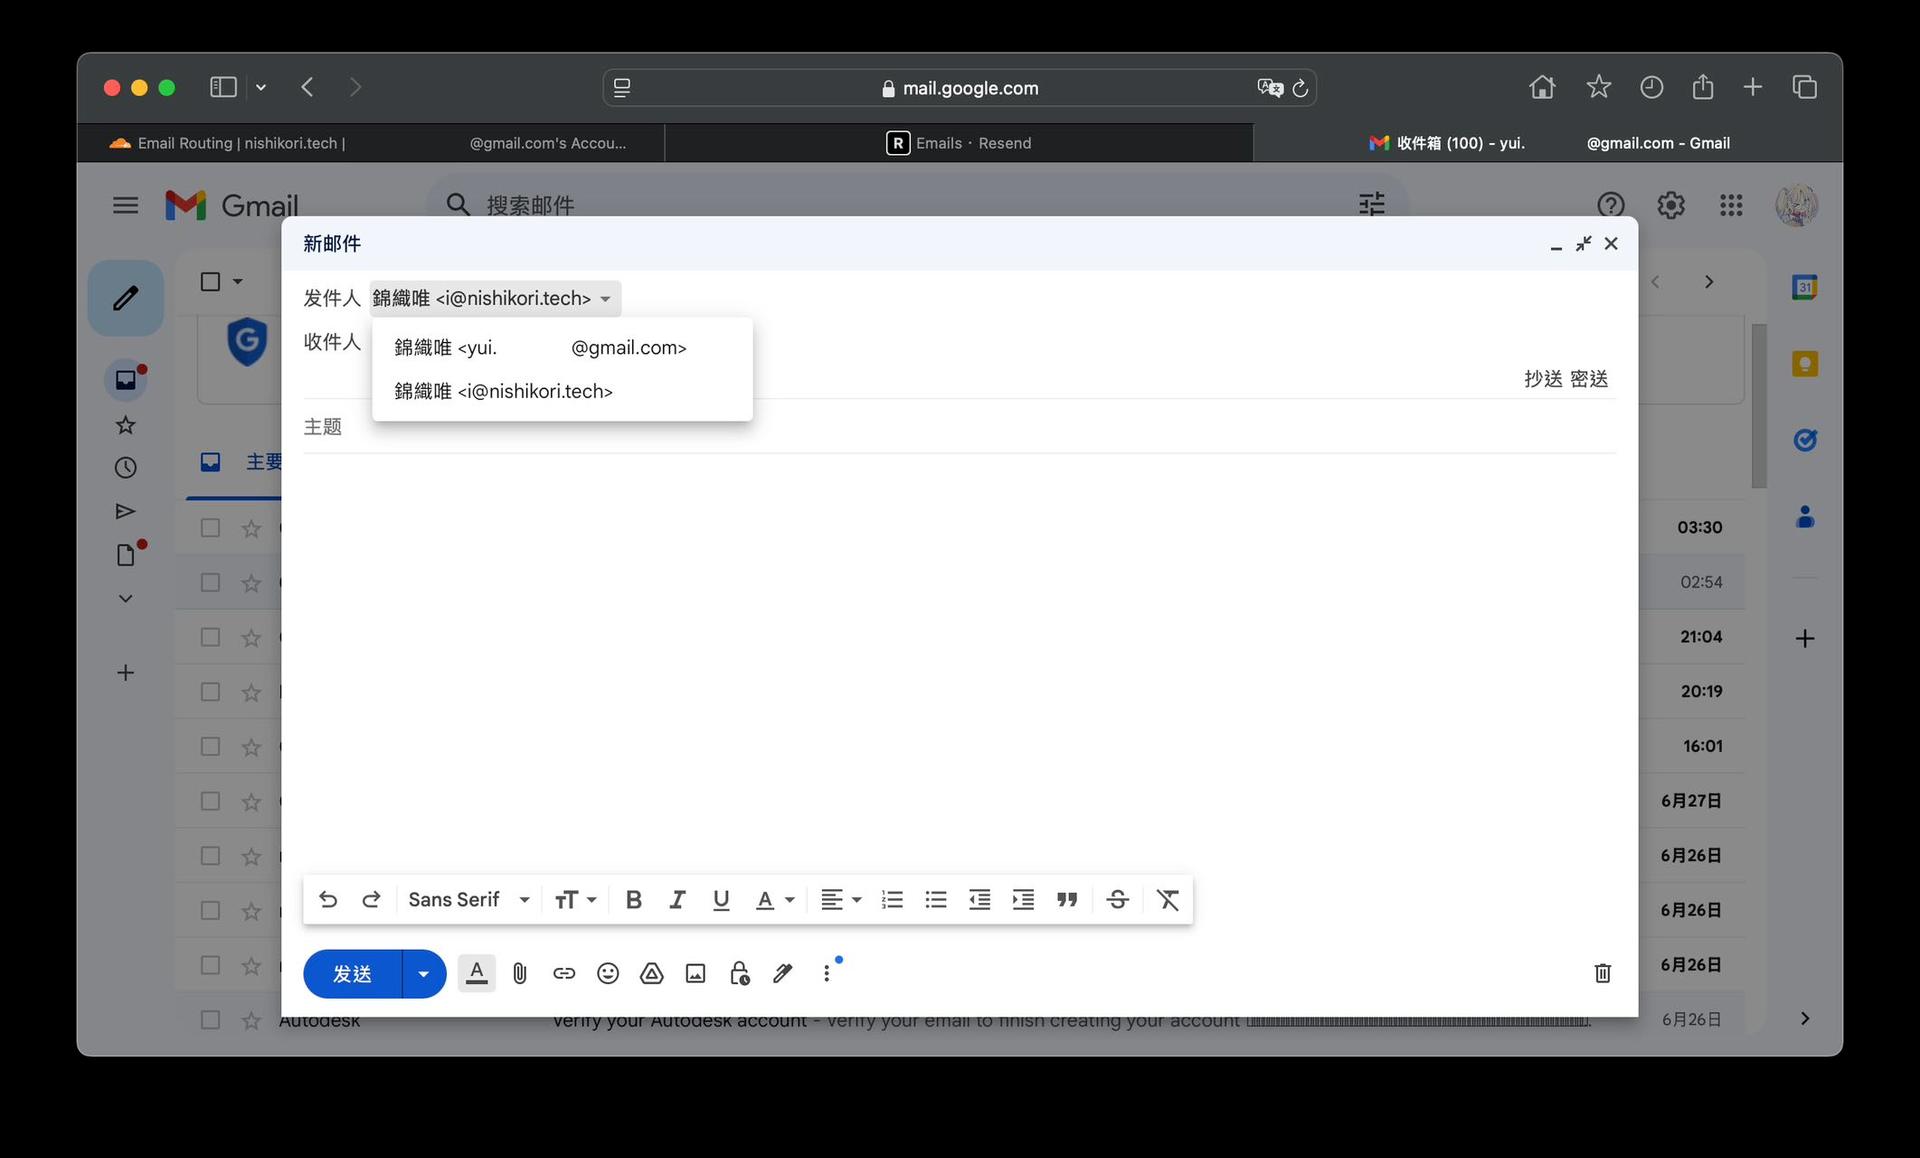Select the checkbox on the 02:54 email row

[x=210, y=582]
